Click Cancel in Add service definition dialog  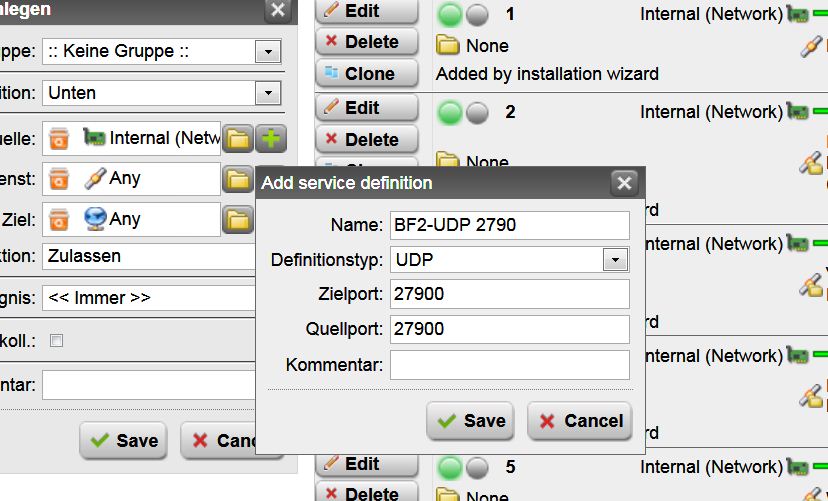(580, 421)
